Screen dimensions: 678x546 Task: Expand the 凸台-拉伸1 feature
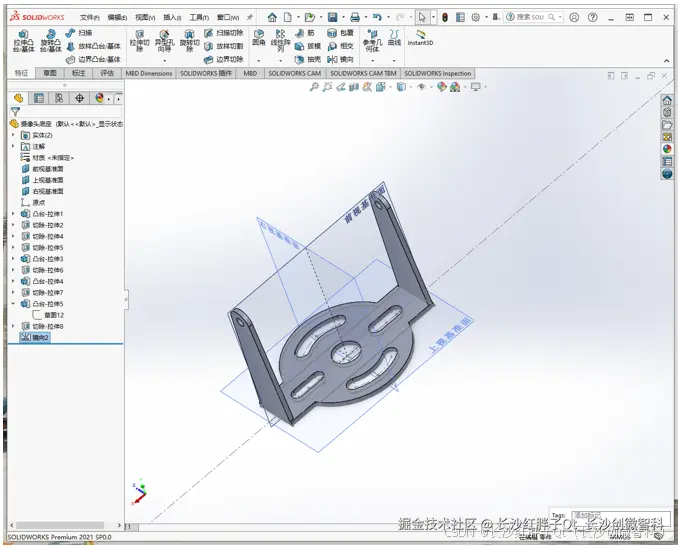click(x=13, y=214)
